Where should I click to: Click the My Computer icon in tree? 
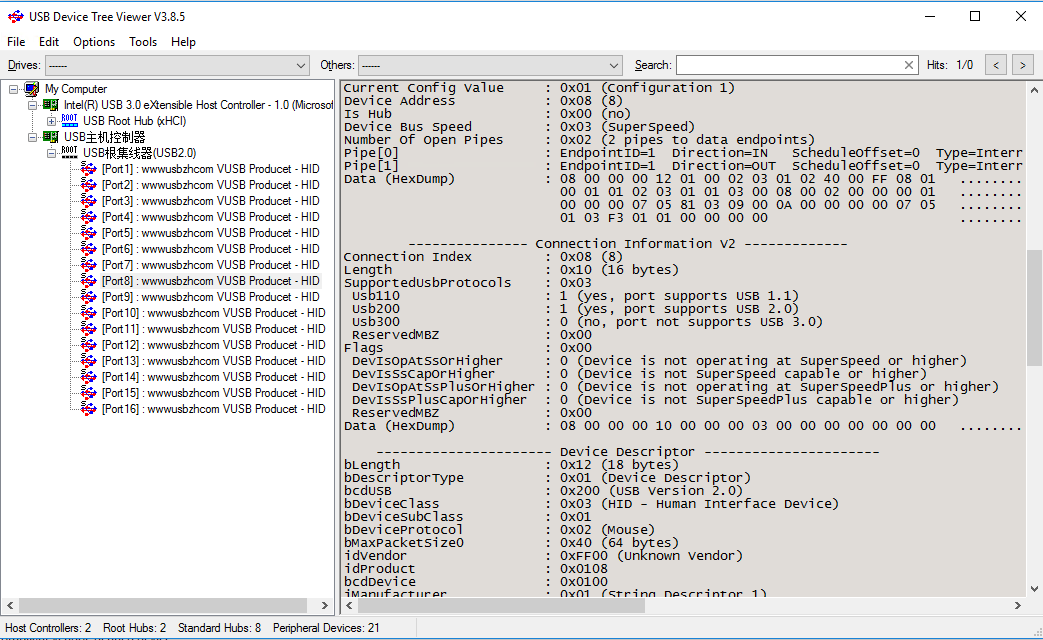32,89
